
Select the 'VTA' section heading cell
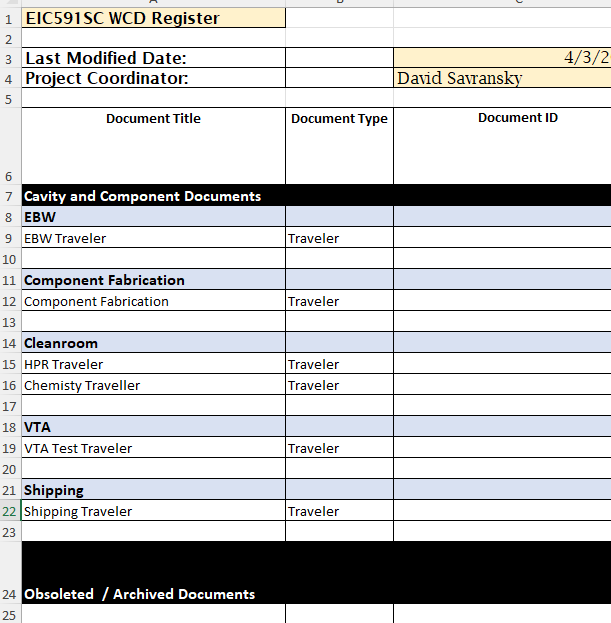click(153, 427)
